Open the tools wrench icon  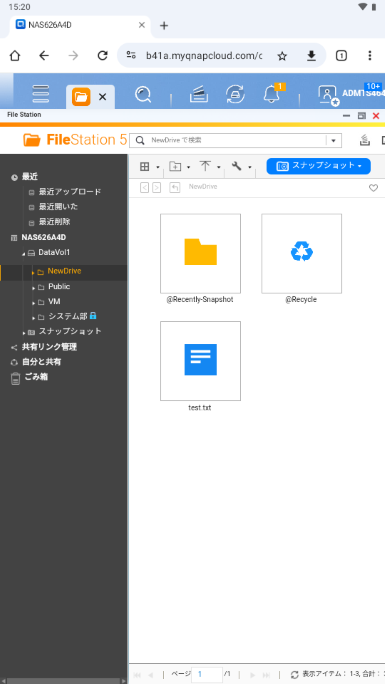tap(237, 166)
